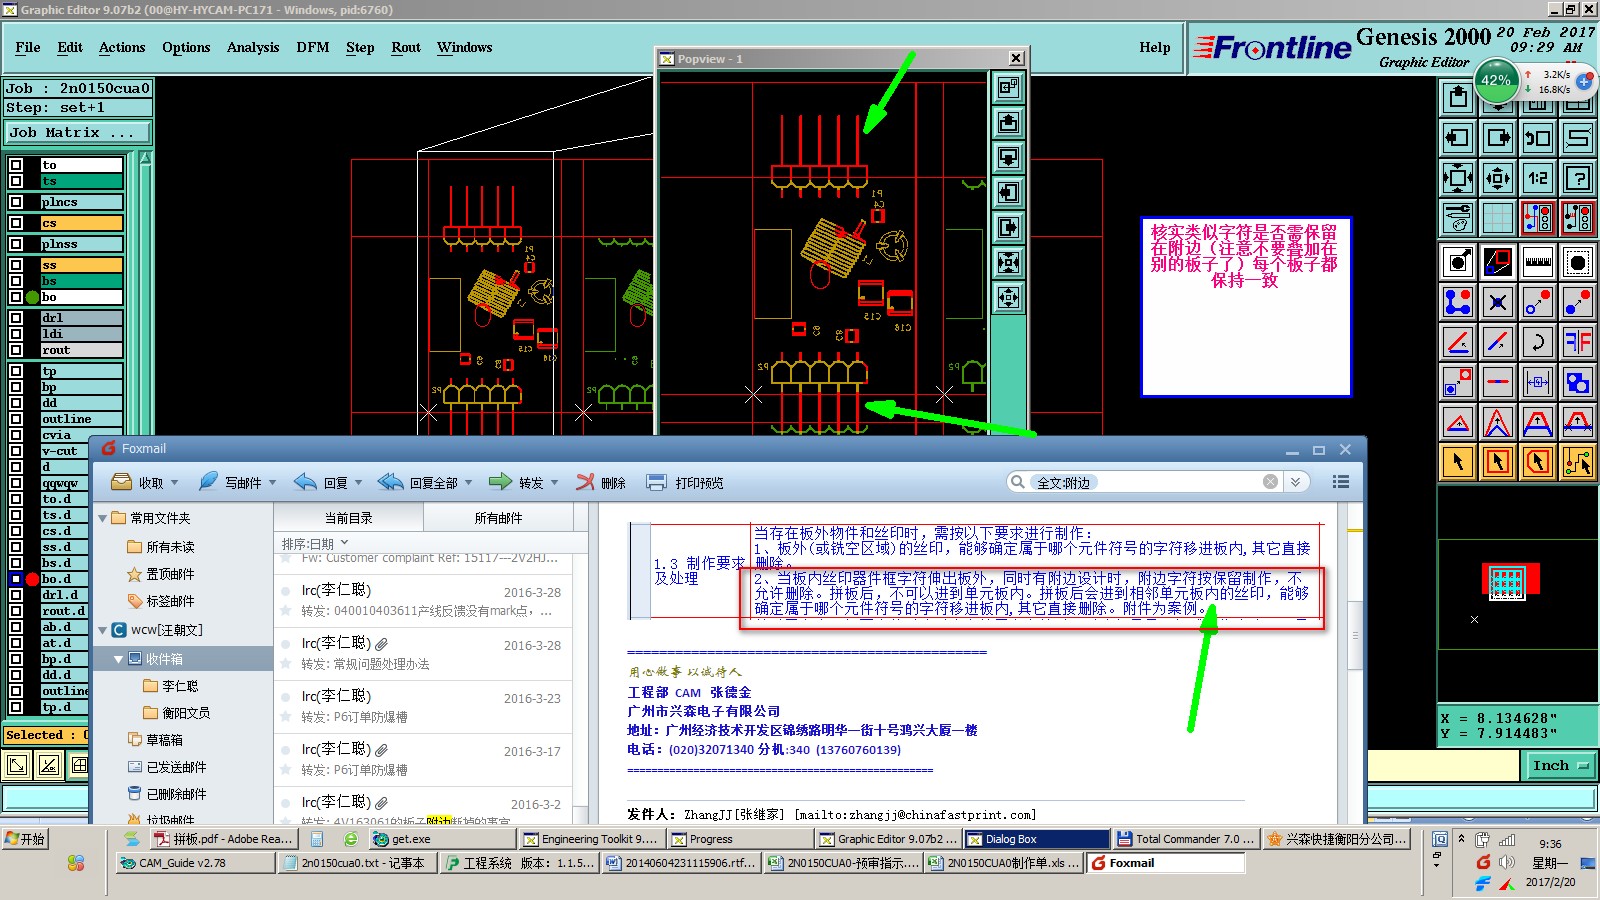Click the mirror F icon
The height and width of the screenshot is (900, 1600).
pos(1578,342)
